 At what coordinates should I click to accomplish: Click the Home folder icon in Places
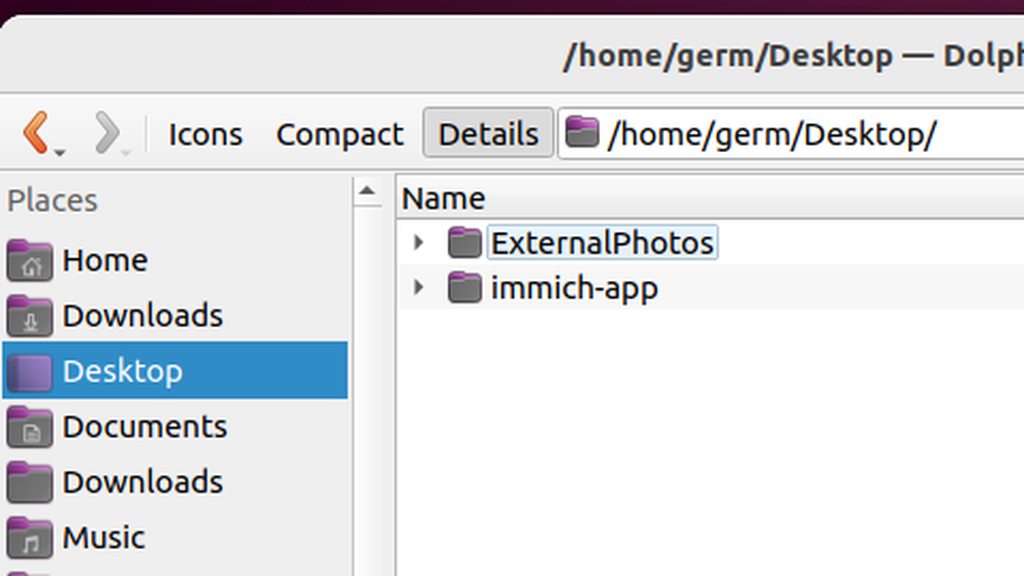[x=30, y=261]
